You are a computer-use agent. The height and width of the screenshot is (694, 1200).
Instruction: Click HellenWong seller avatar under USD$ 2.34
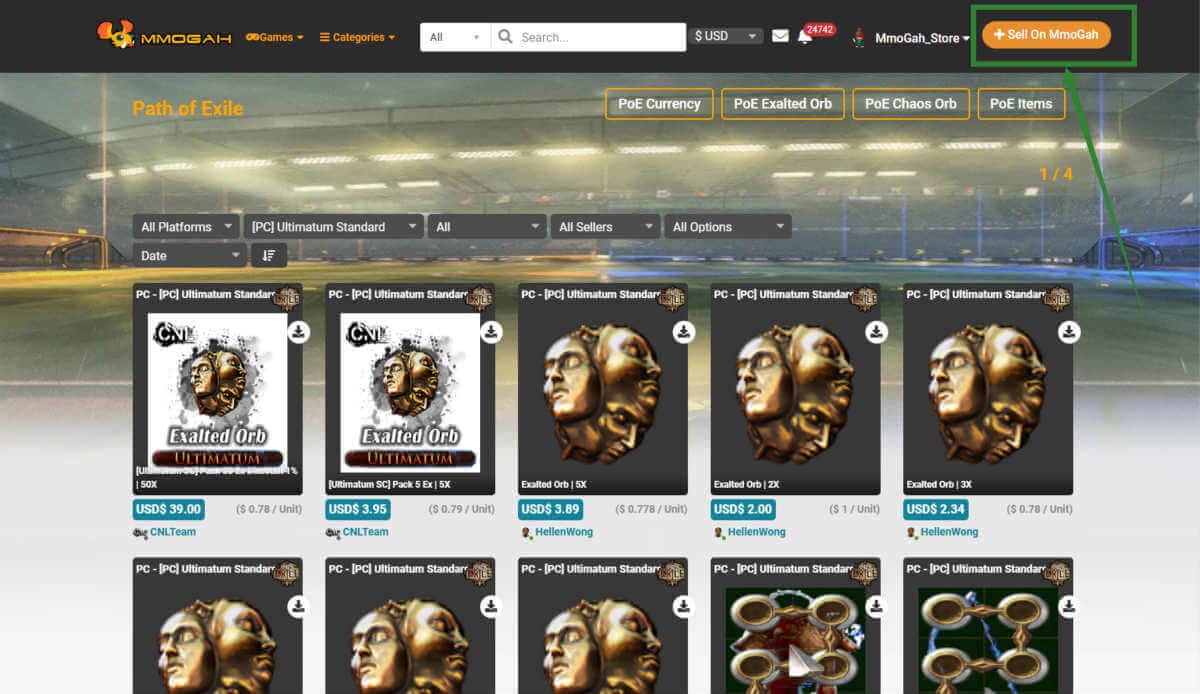pos(911,532)
